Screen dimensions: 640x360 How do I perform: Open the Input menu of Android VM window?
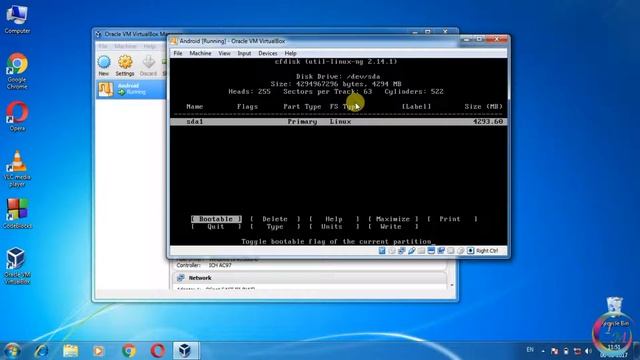[x=244, y=53]
